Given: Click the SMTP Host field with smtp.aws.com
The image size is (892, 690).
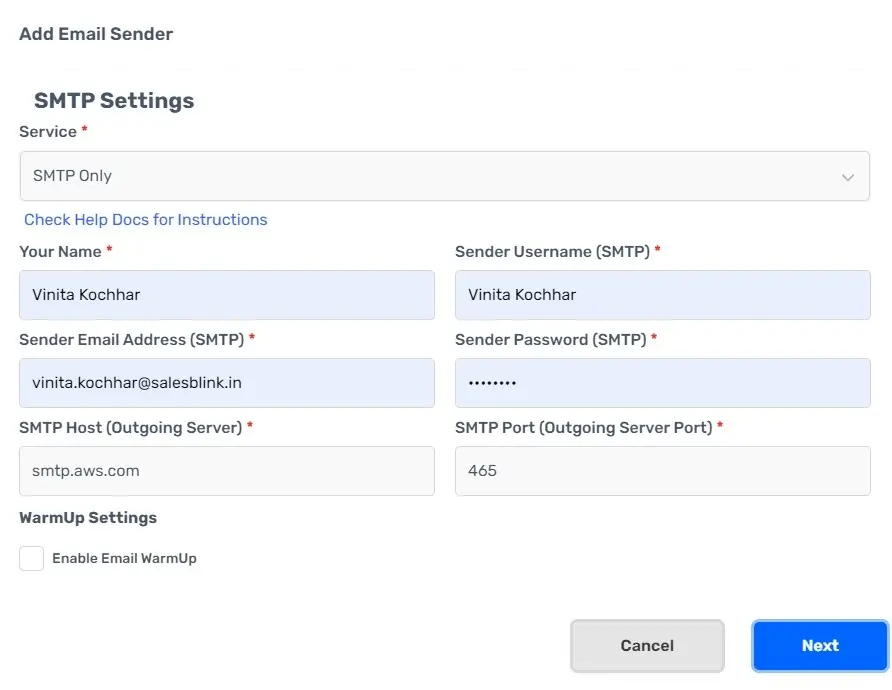Looking at the screenshot, I should [x=227, y=471].
